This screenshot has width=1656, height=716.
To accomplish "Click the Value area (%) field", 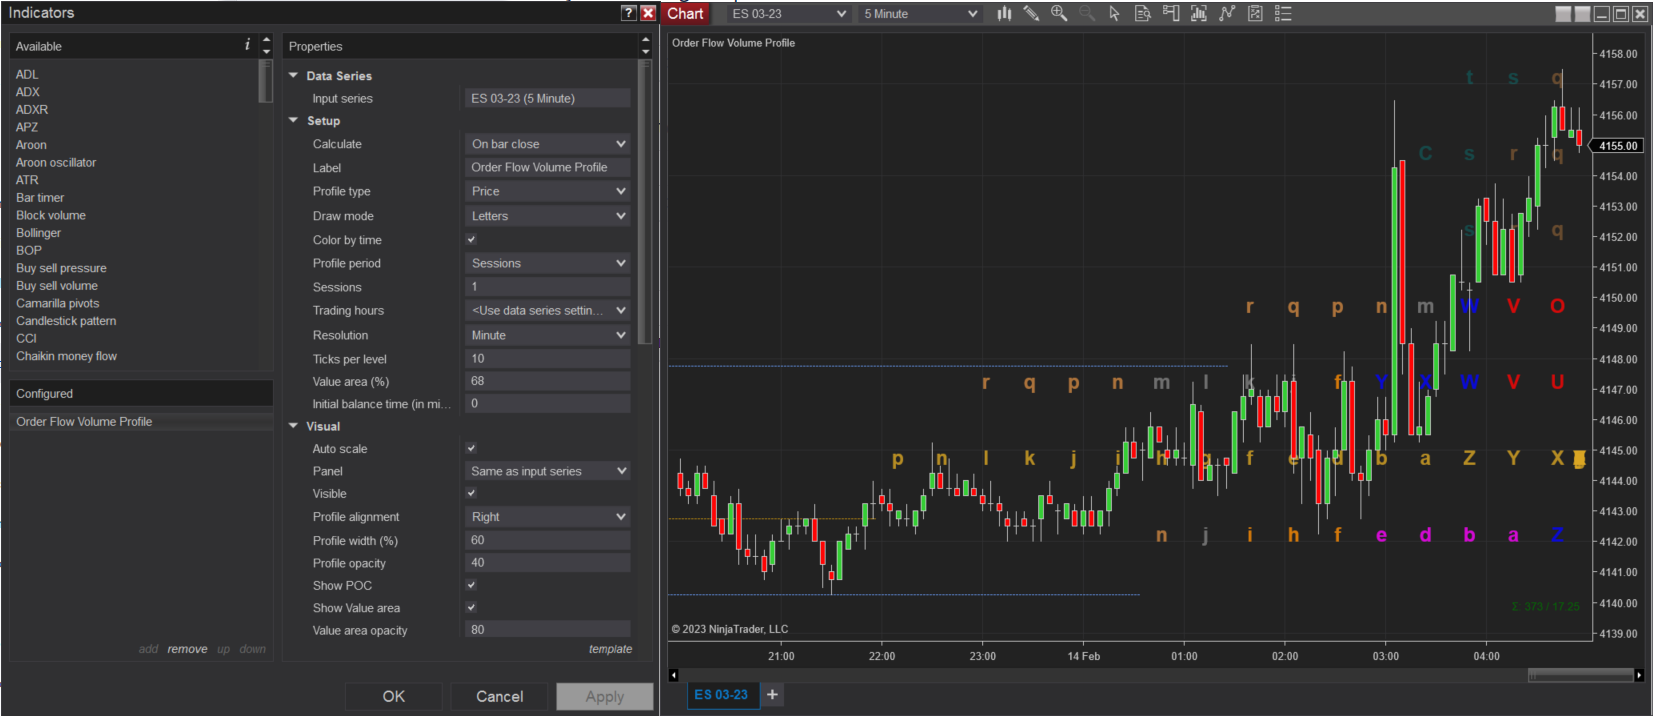I will coord(548,381).
